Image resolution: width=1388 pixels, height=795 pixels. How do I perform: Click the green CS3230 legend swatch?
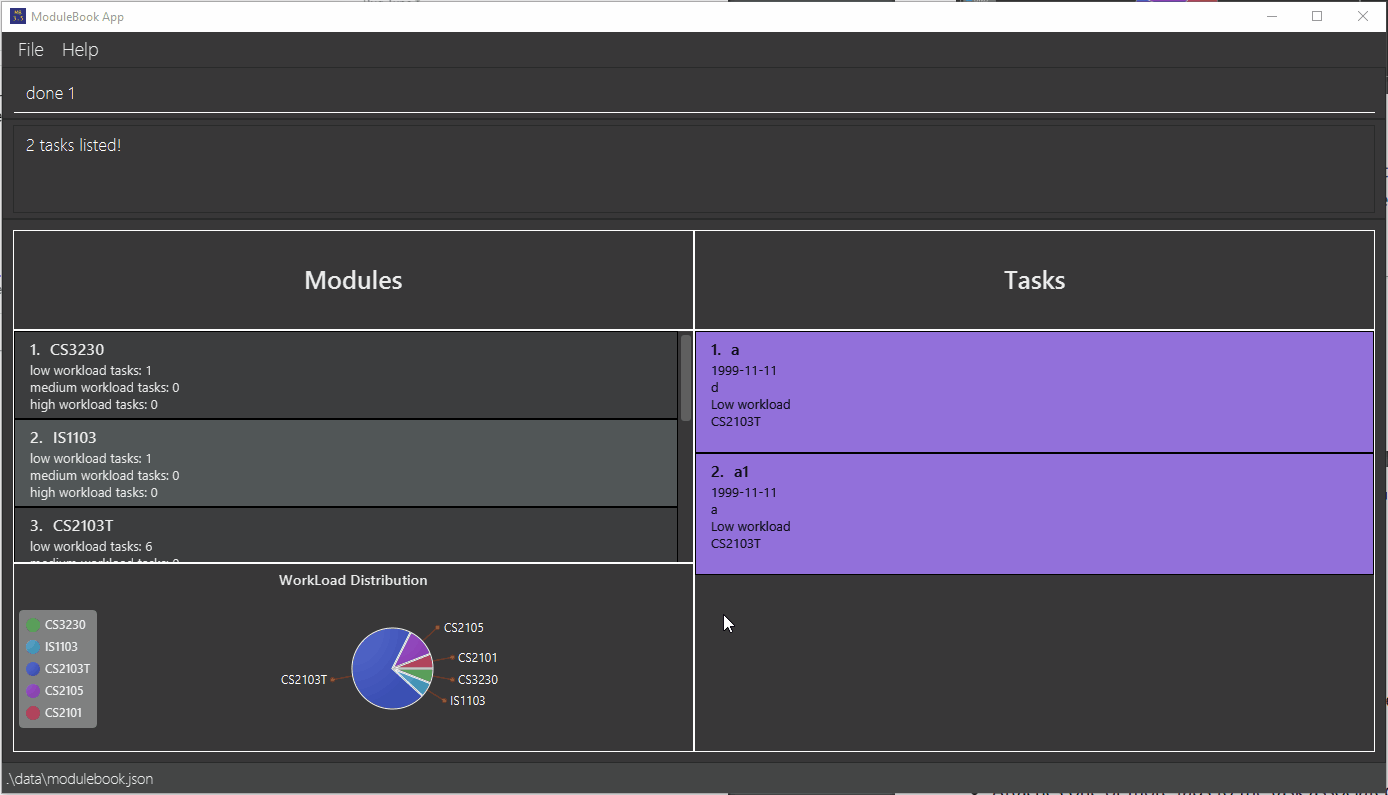pos(33,625)
